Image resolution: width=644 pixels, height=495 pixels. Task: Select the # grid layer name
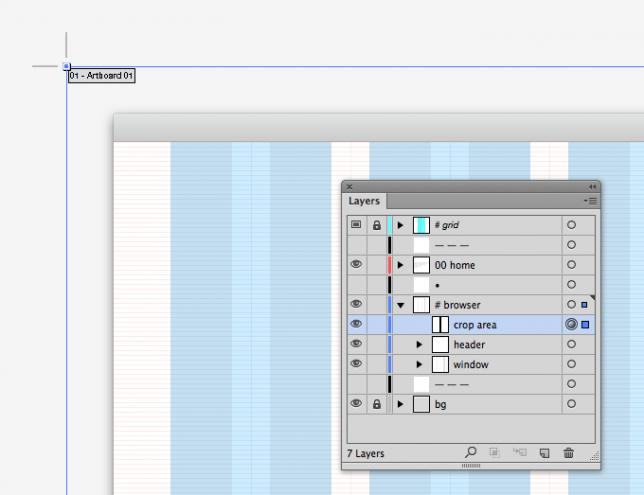pos(446,225)
